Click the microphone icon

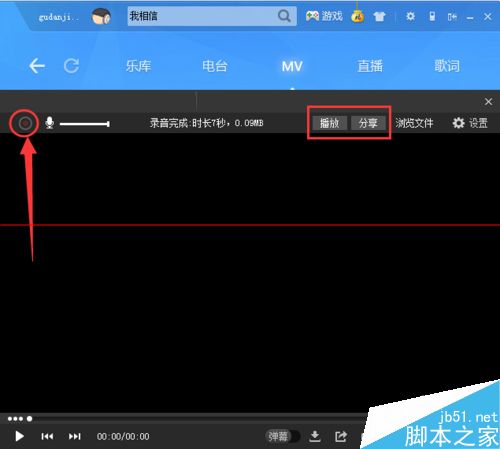50,123
